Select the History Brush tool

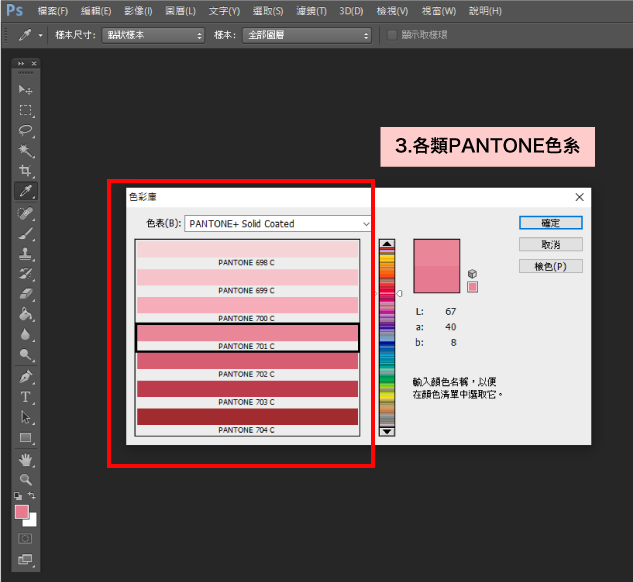pyautogui.click(x=25, y=274)
